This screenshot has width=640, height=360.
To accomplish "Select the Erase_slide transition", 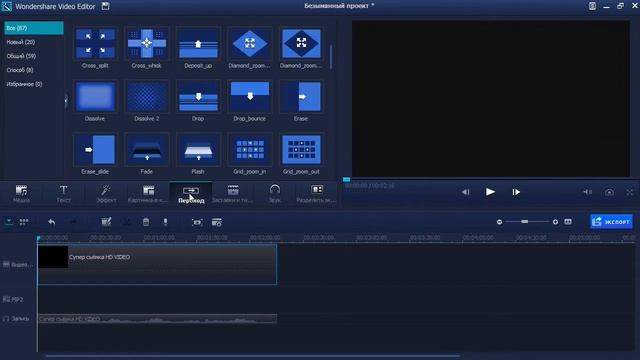I will coord(95,149).
